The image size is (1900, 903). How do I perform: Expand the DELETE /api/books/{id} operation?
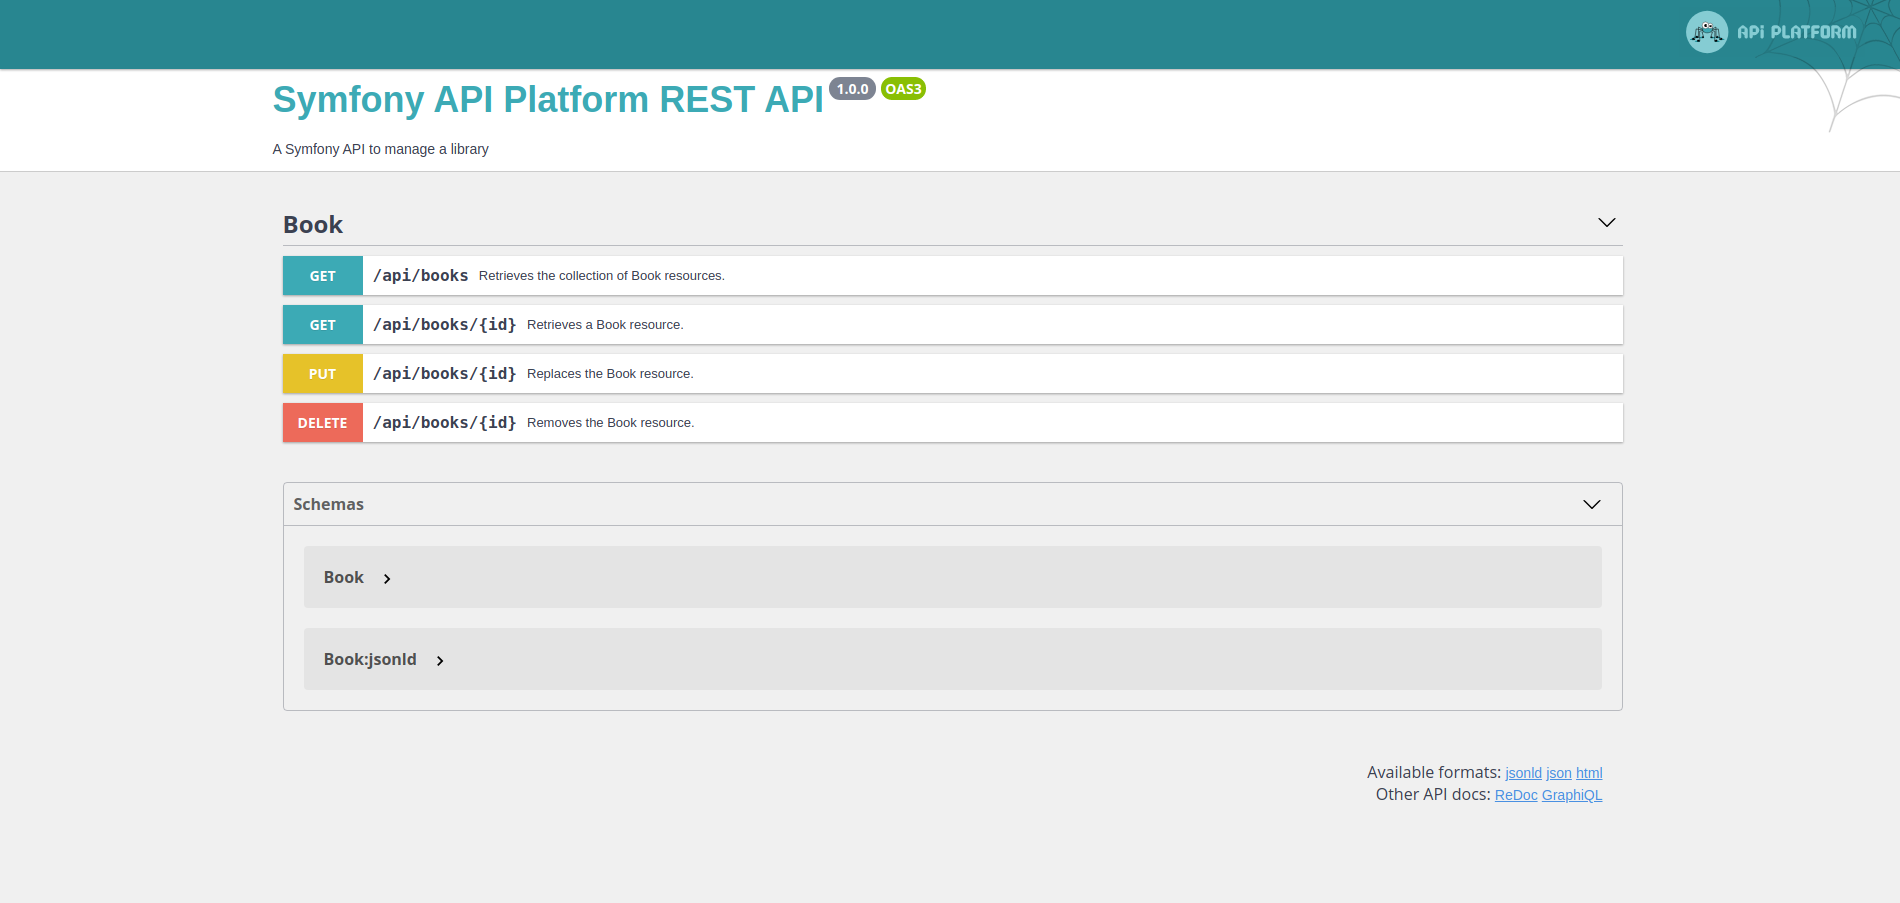(952, 422)
